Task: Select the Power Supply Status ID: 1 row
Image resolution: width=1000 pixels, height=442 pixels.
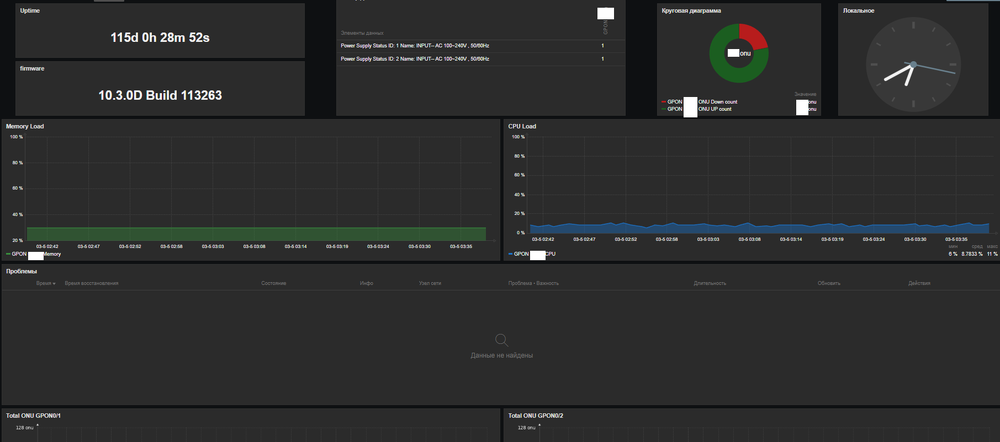Action: coord(481,46)
